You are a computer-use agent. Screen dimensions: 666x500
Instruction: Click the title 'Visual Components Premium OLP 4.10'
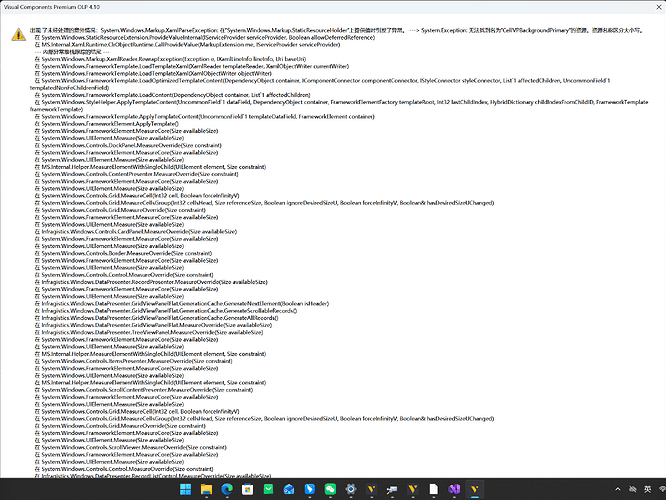(52, 7)
